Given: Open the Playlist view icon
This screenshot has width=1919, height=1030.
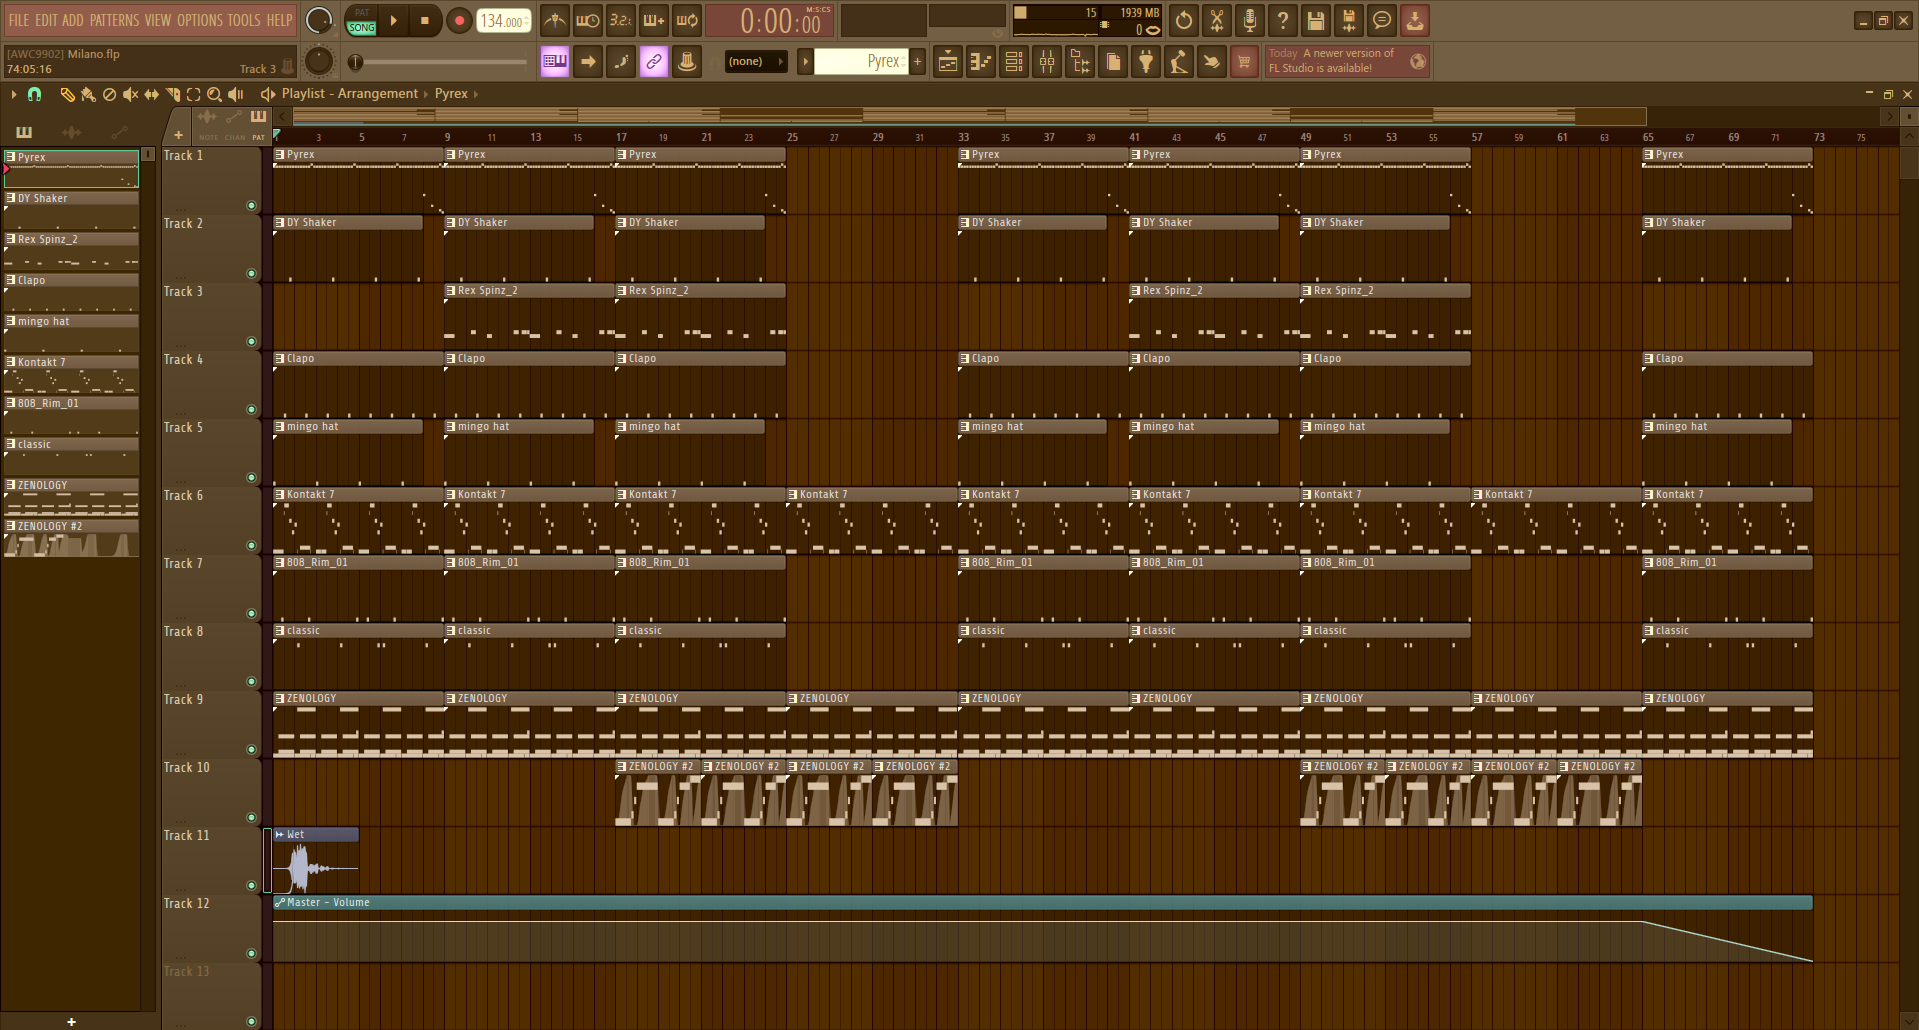Looking at the screenshot, I should click(x=948, y=62).
